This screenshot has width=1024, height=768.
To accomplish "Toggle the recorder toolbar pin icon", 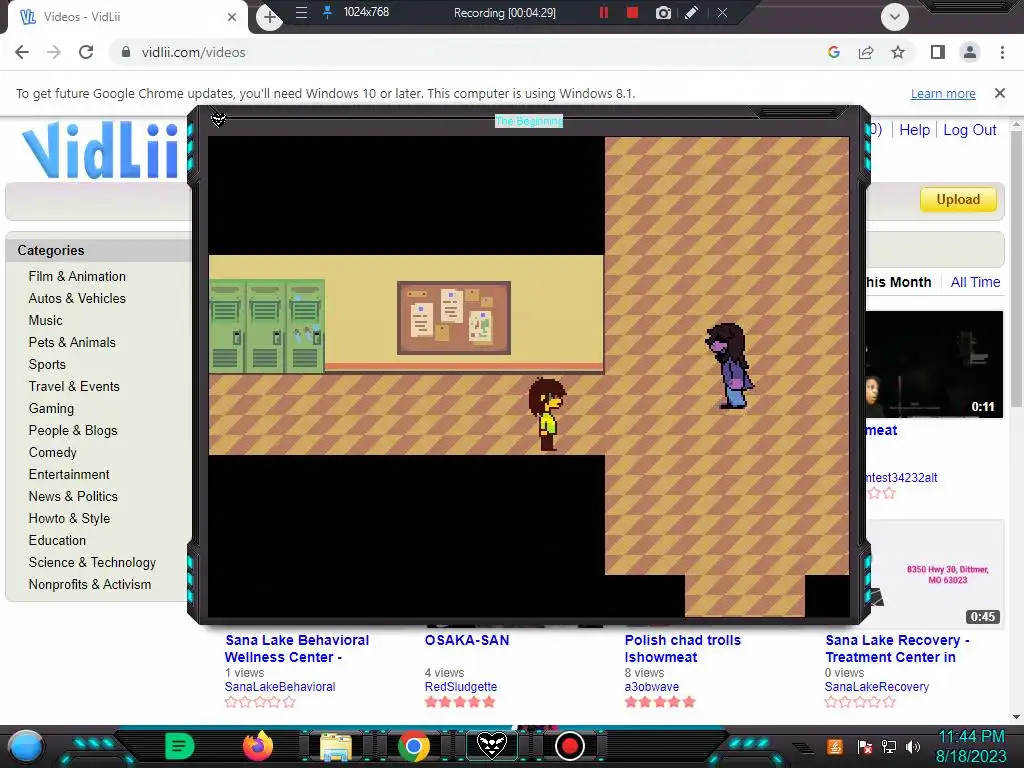I will pos(328,12).
